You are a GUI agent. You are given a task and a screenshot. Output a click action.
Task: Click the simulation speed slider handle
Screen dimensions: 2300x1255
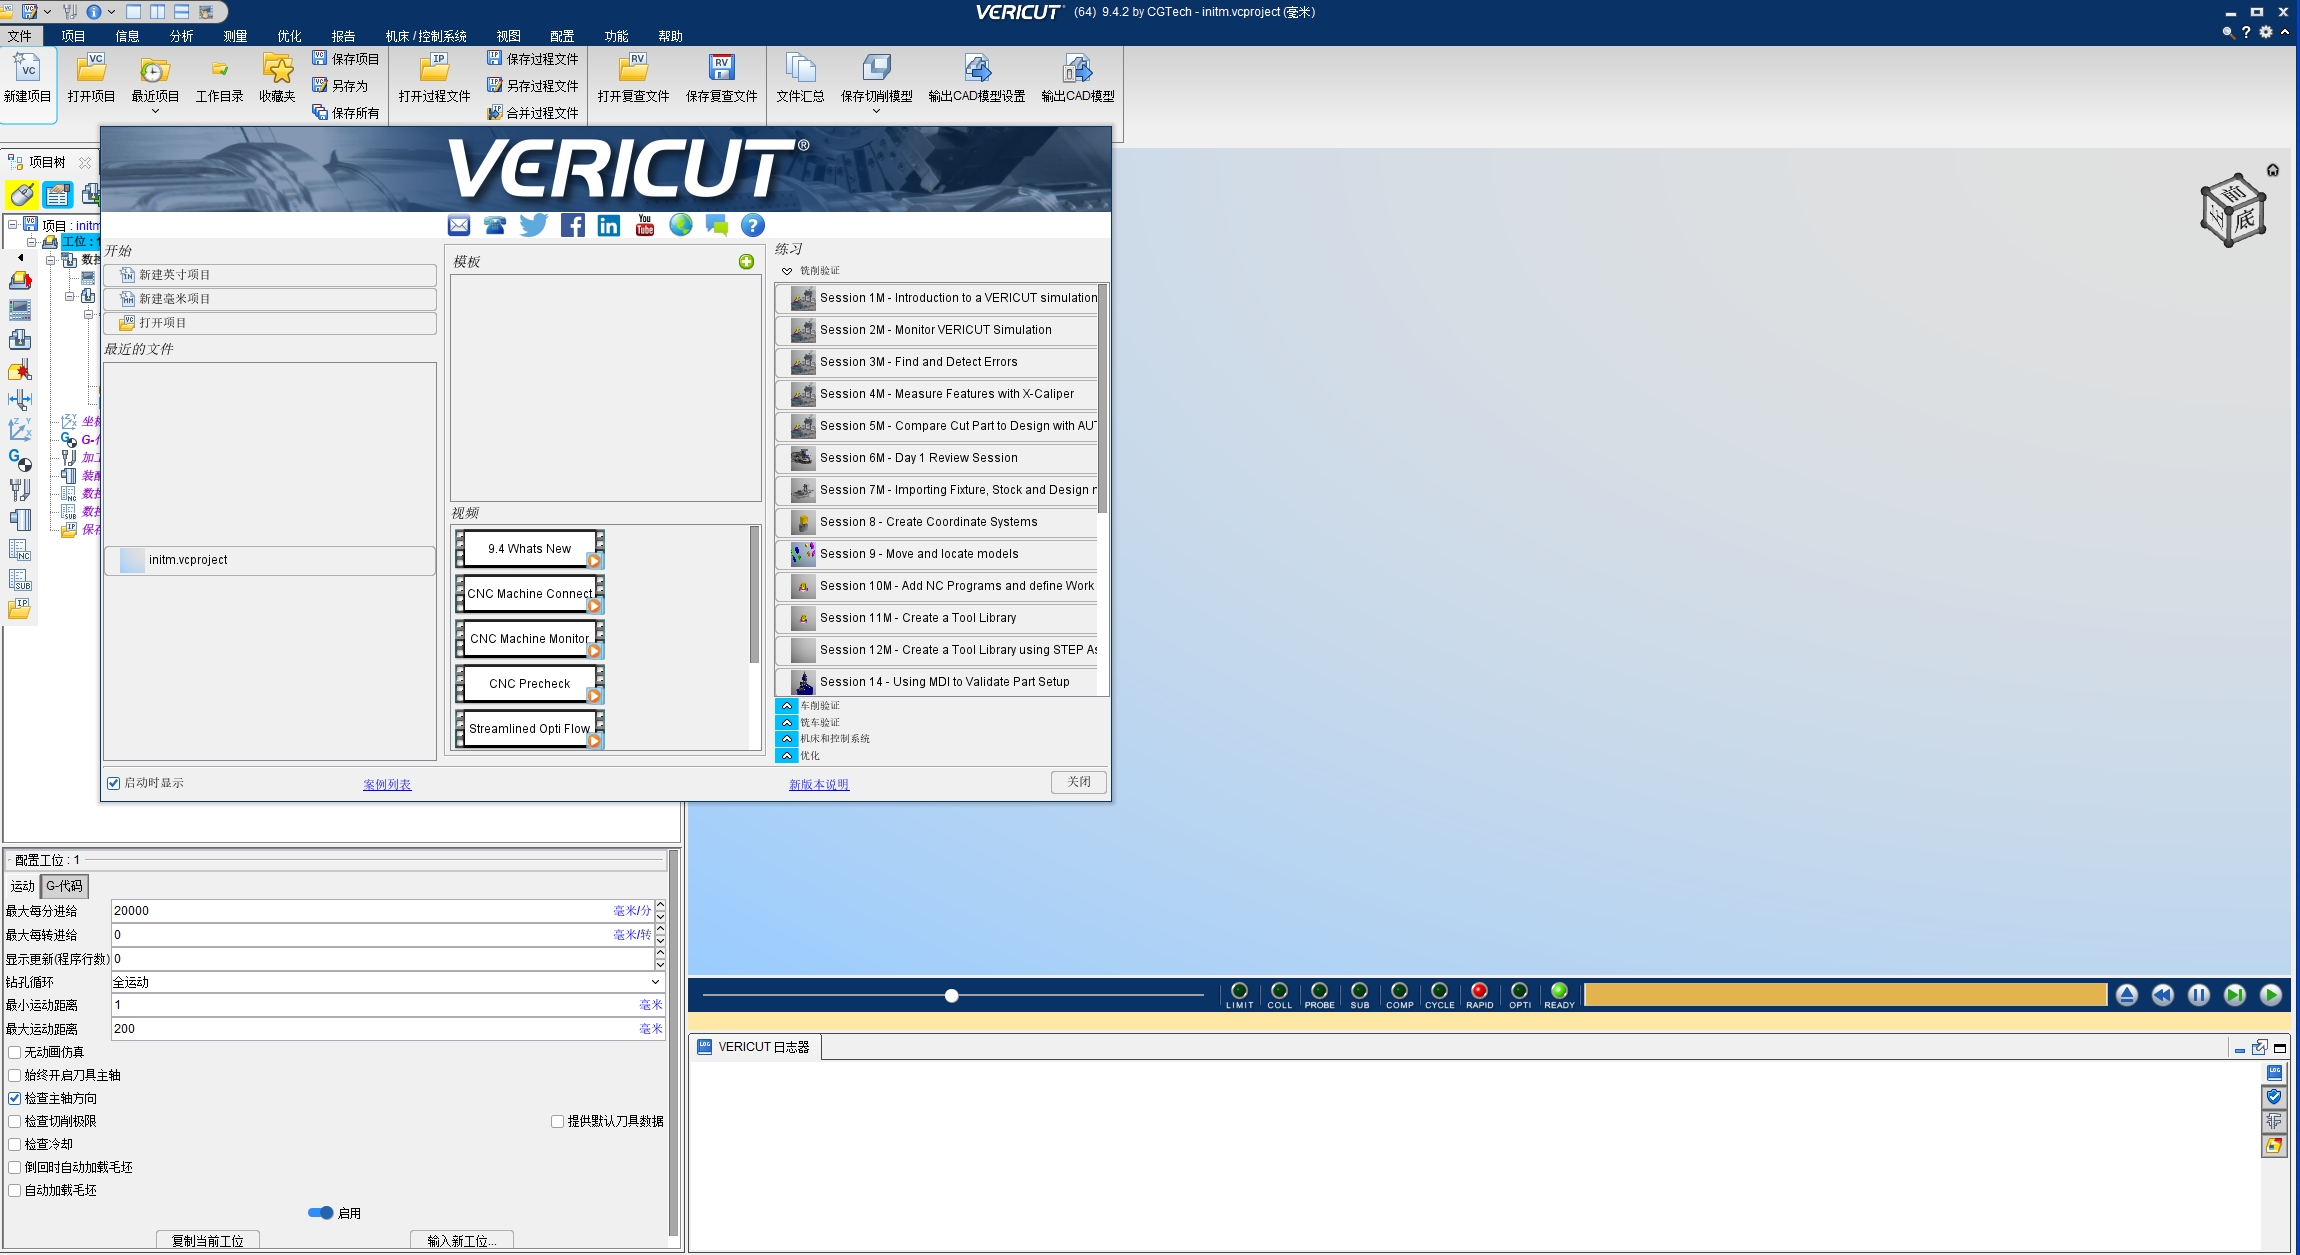pos(952,995)
